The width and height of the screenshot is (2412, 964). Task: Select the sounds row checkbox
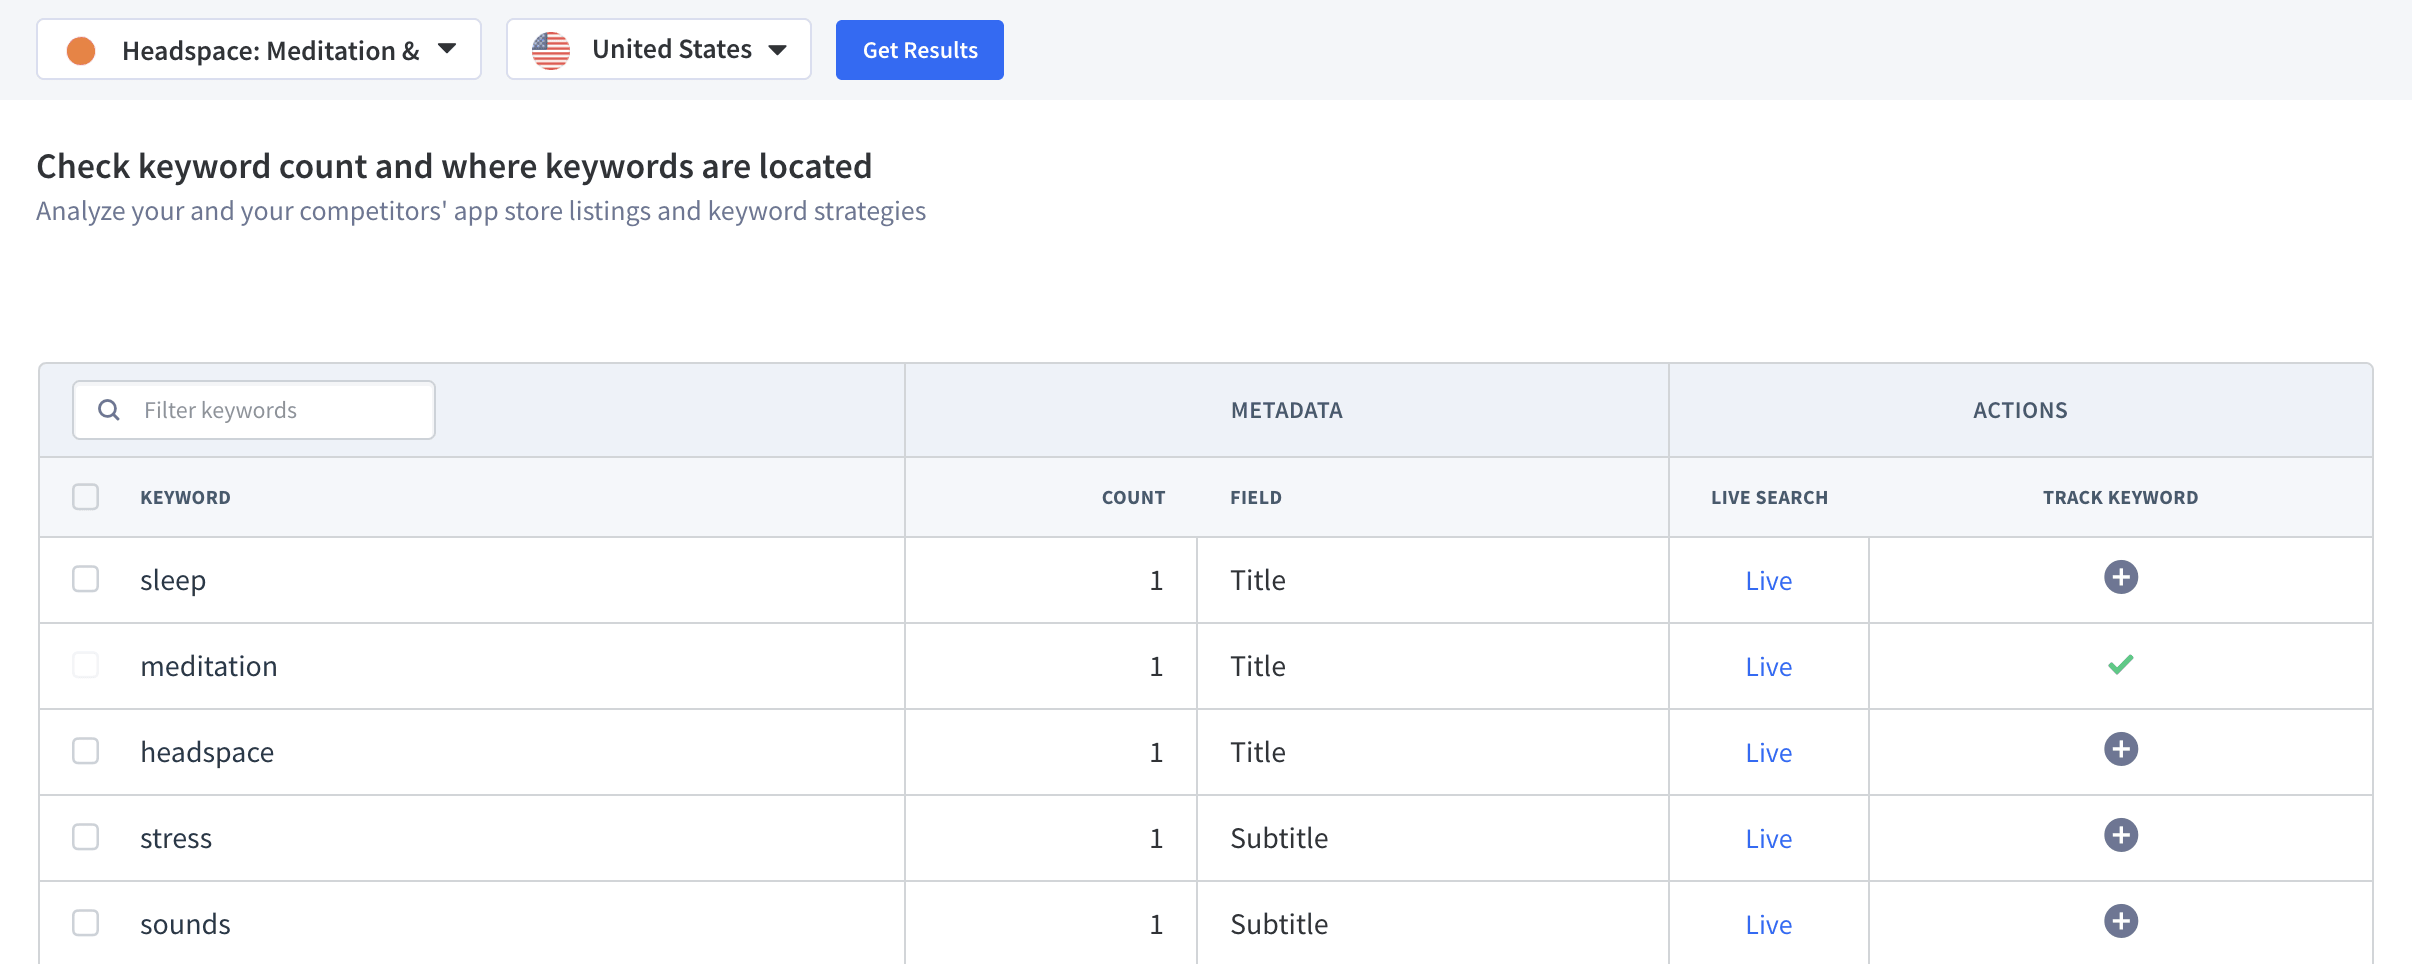[86, 923]
